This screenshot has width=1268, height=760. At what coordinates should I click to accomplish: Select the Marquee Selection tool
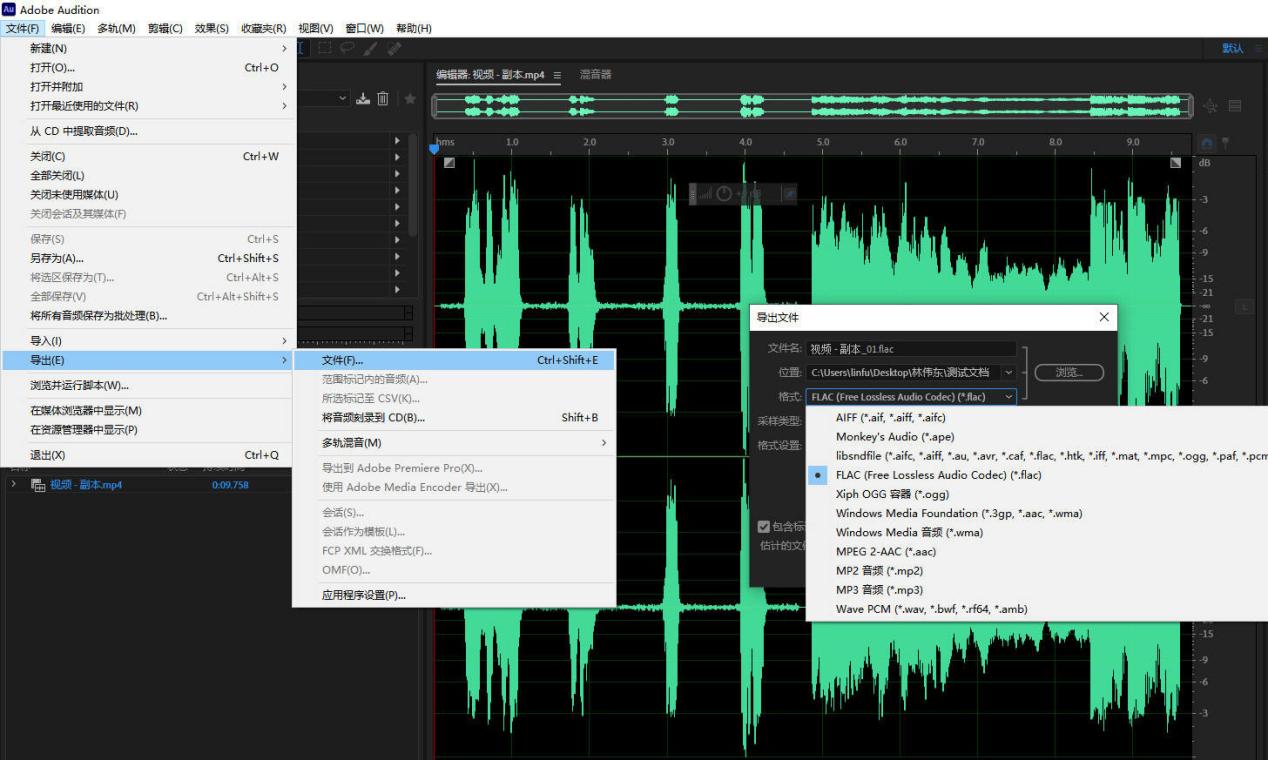326,48
